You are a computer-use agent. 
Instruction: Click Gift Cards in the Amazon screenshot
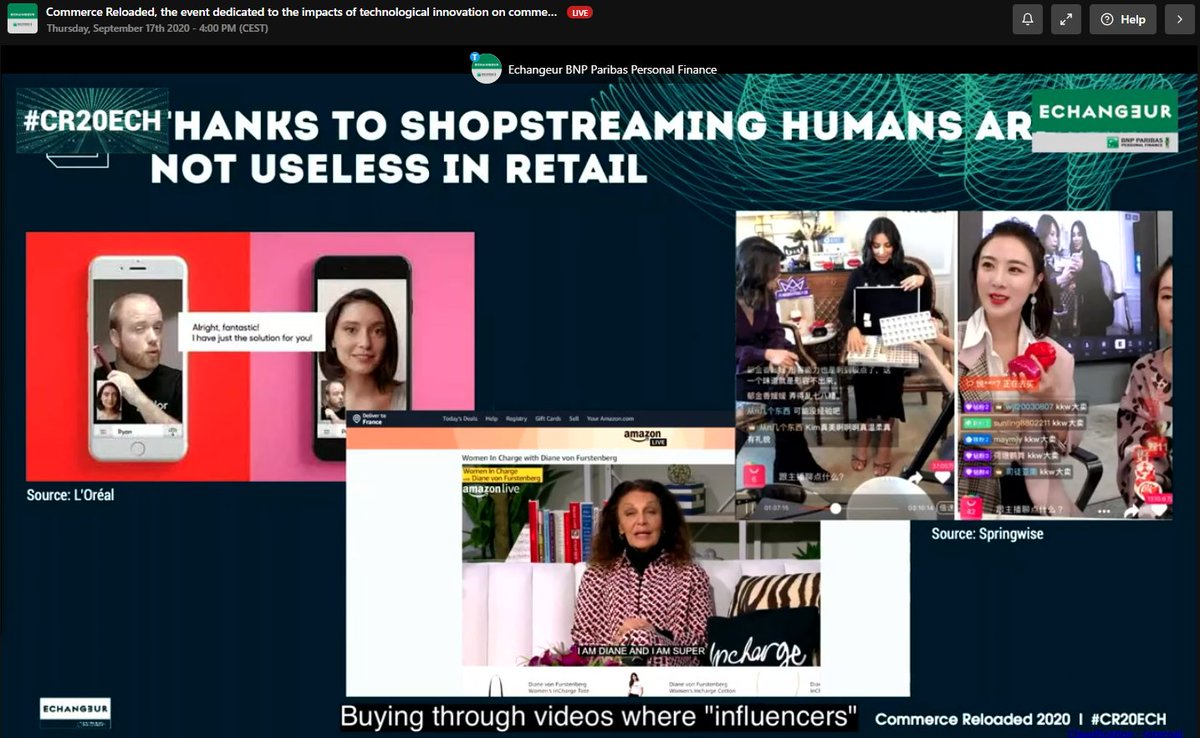pyautogui.click(x=548, y=419)
